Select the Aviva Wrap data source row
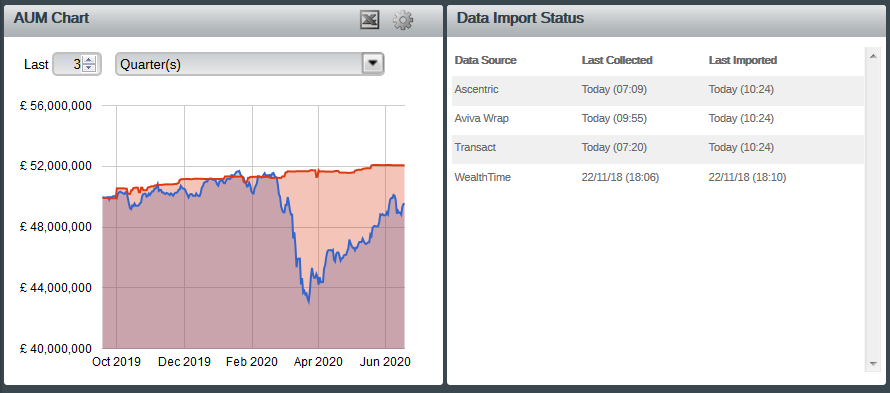Screen dimensions: 890x393 pyautogui.click(x=658, y=119)
